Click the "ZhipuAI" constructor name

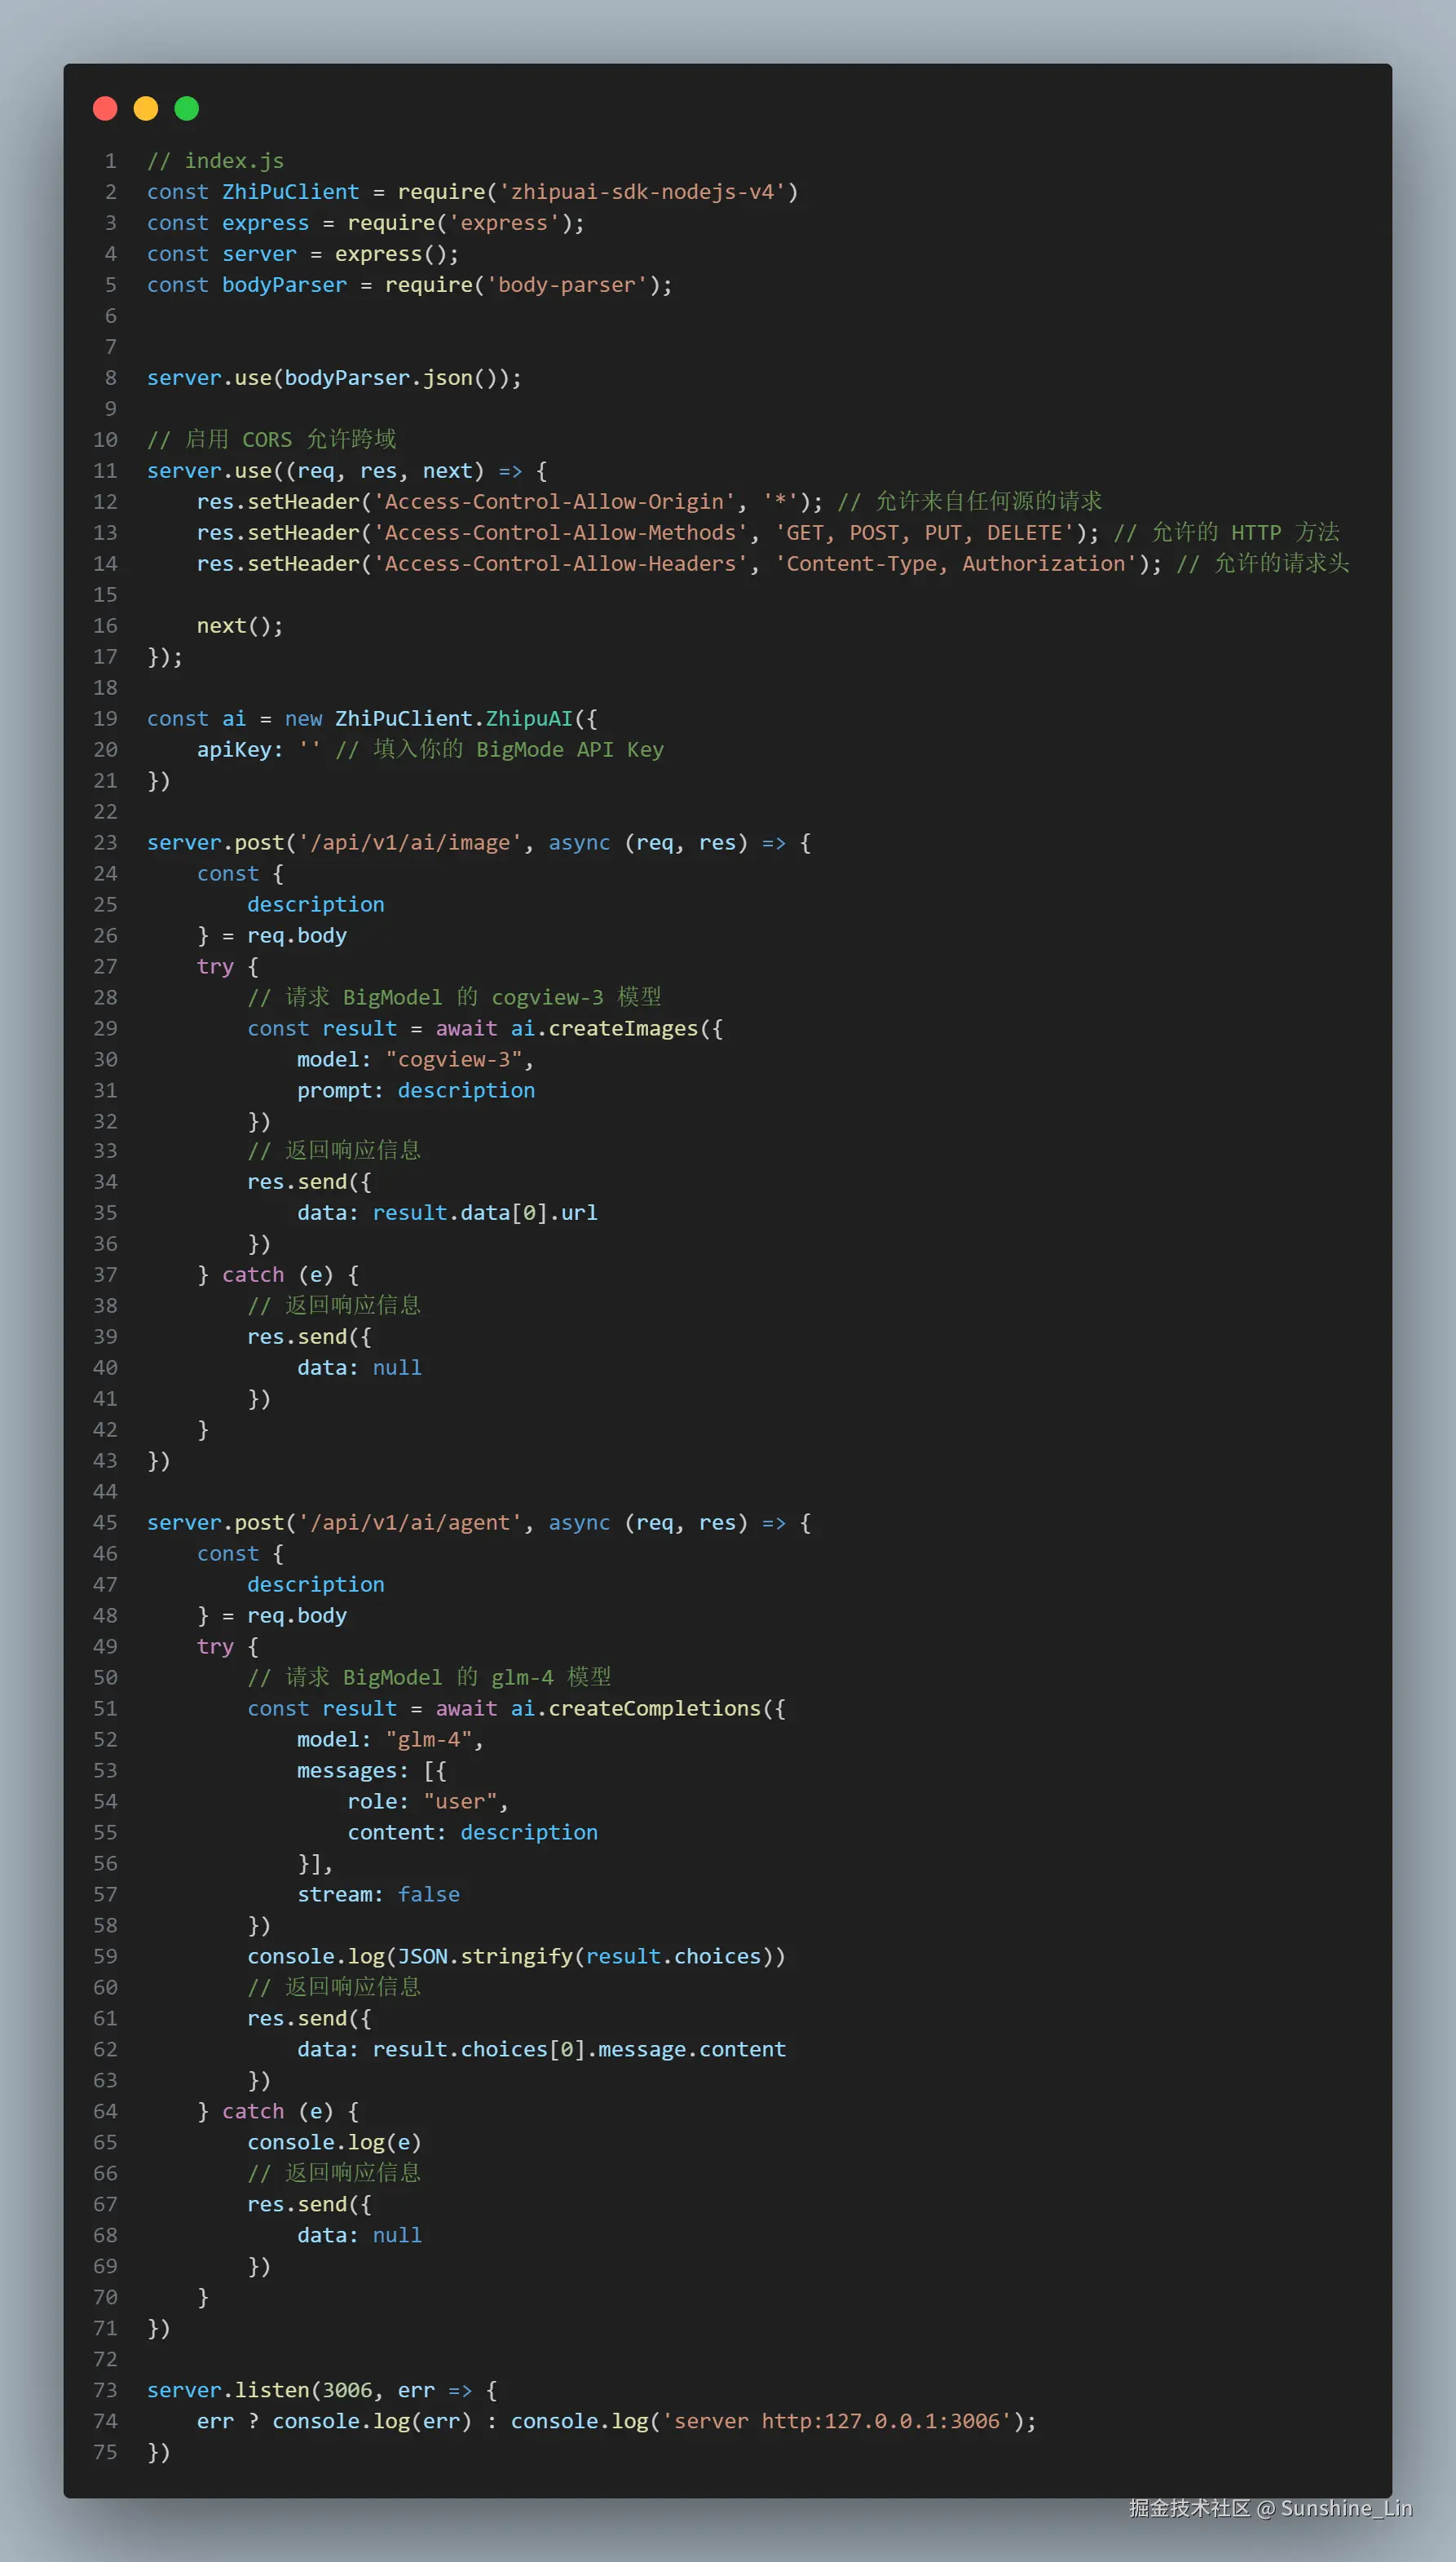pos(529,719)
